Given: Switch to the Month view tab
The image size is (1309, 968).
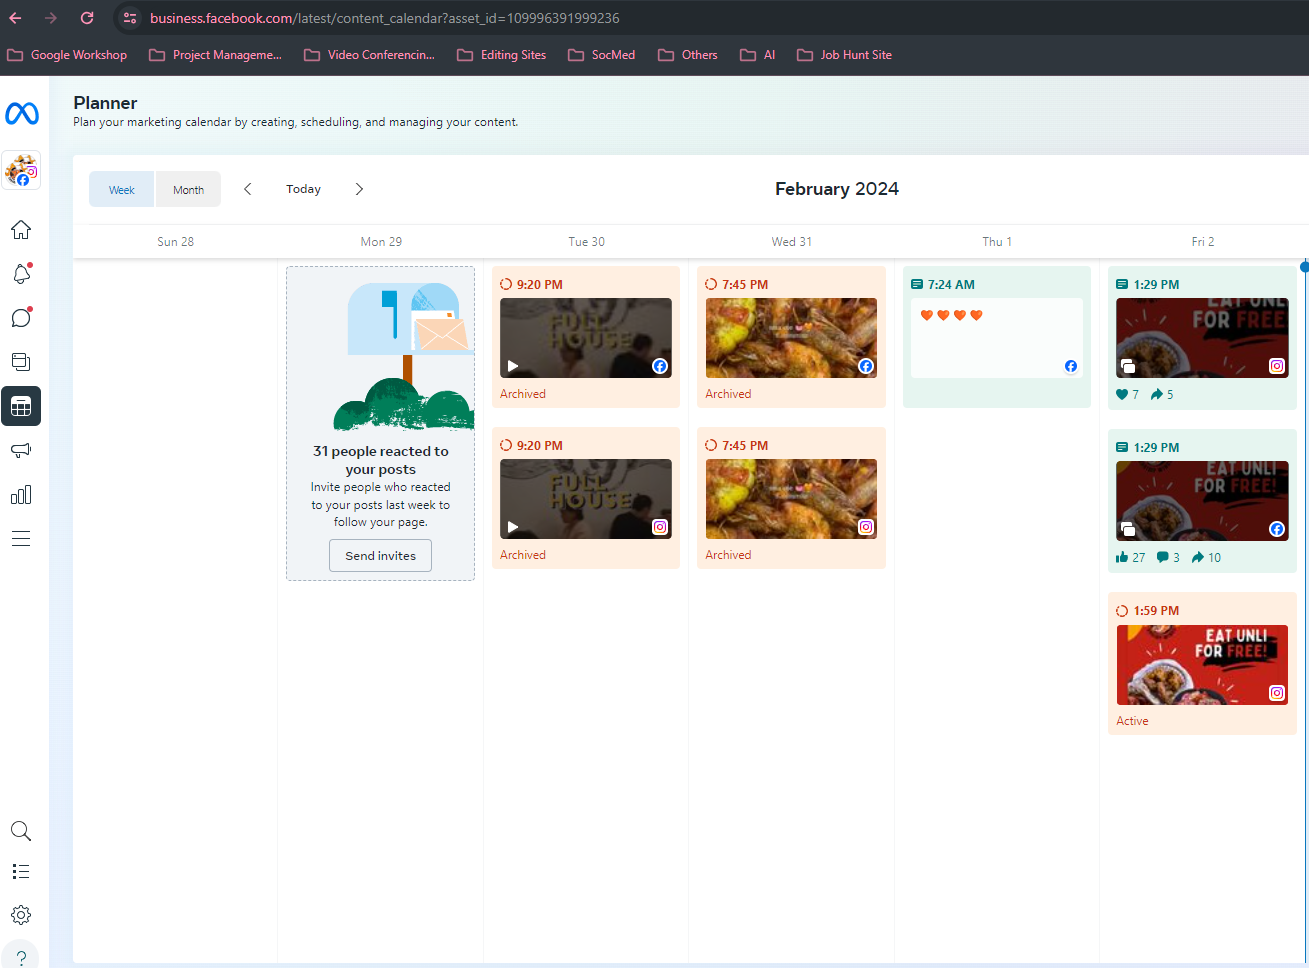Looking at the screenshot, I should (x=188, y=189).
